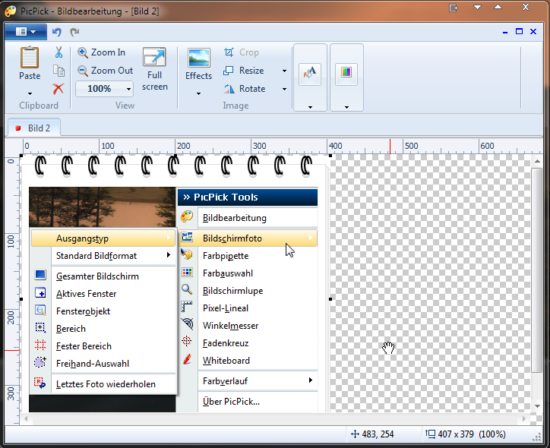Click the Crop tool button
The image size is (550, 448).
tap(241, 52)
